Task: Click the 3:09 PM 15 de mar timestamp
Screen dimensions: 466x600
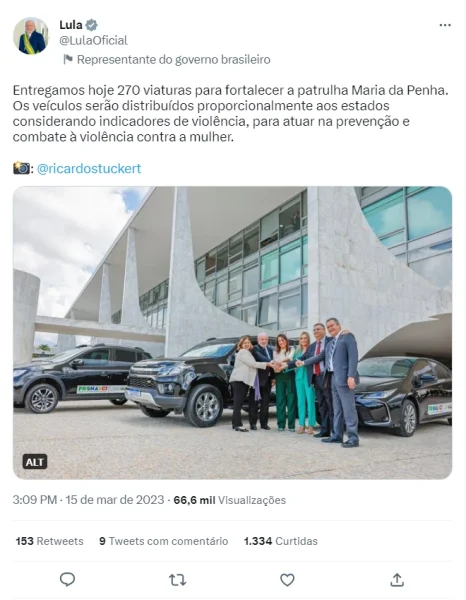Action: pyautogui.click(x=88, y=500)
